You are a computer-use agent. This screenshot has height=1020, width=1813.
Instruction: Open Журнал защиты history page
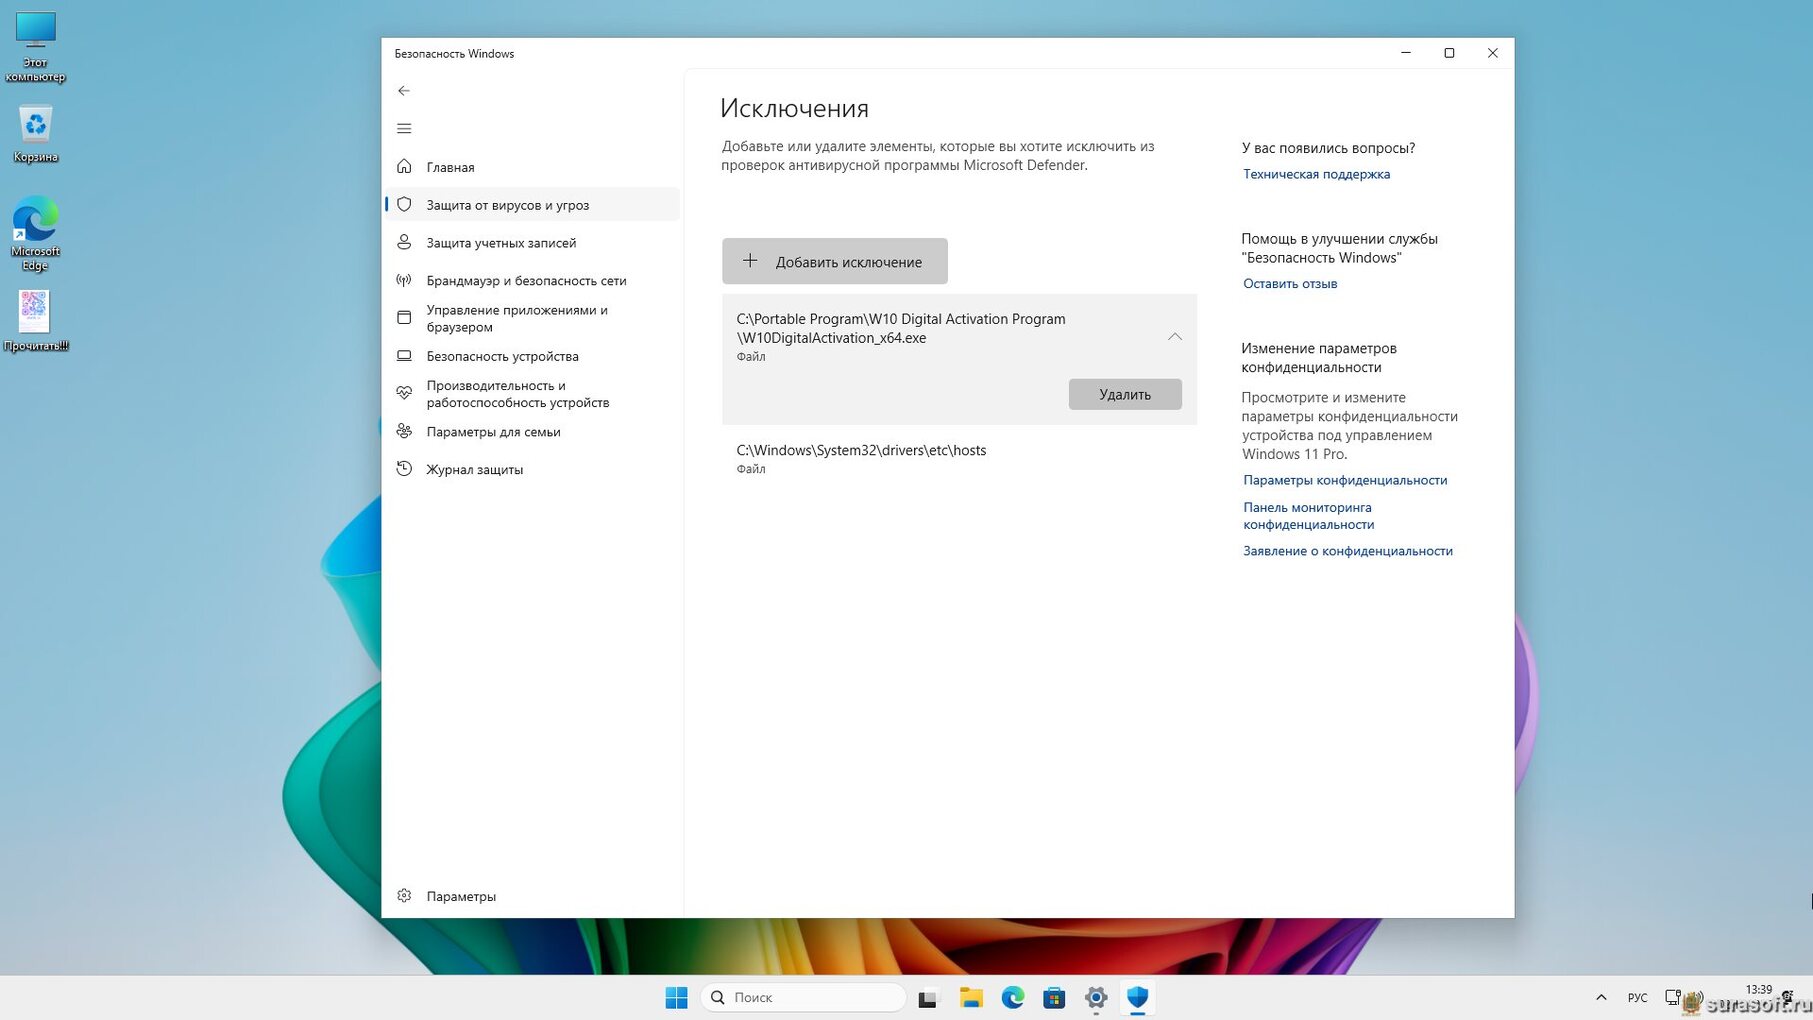[474, 469]
